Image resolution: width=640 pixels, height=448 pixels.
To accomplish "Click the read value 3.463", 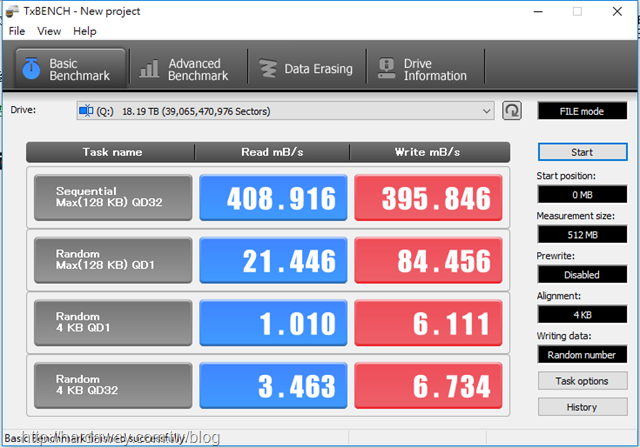I will [x=273, y=385].
